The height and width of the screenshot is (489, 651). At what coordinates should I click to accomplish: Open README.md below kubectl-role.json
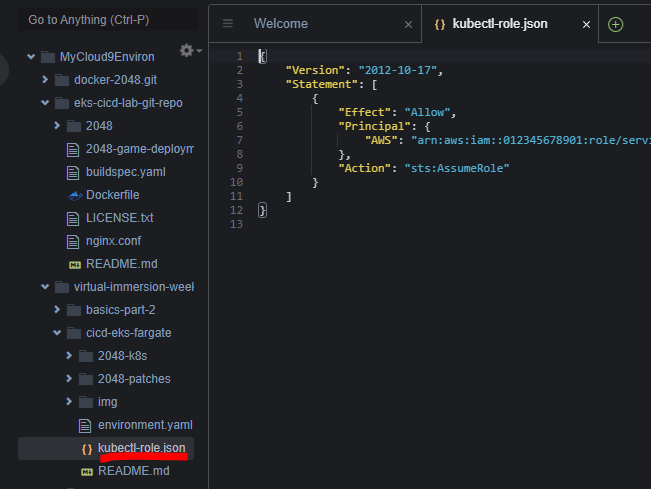point(134,471)
